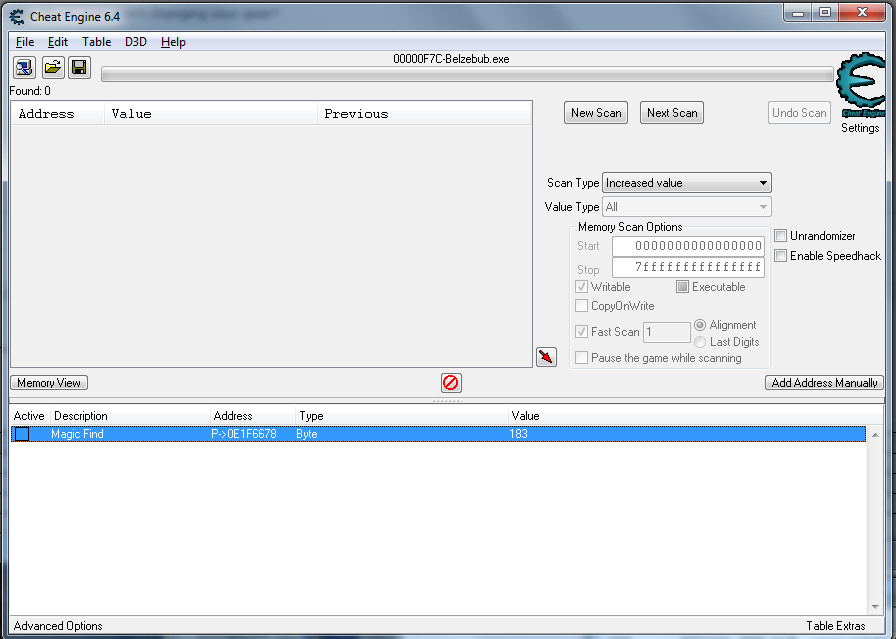Viewport: 896px width, 639px height.
Task: Select the Last Digits radio button
Action: (700, 342)
